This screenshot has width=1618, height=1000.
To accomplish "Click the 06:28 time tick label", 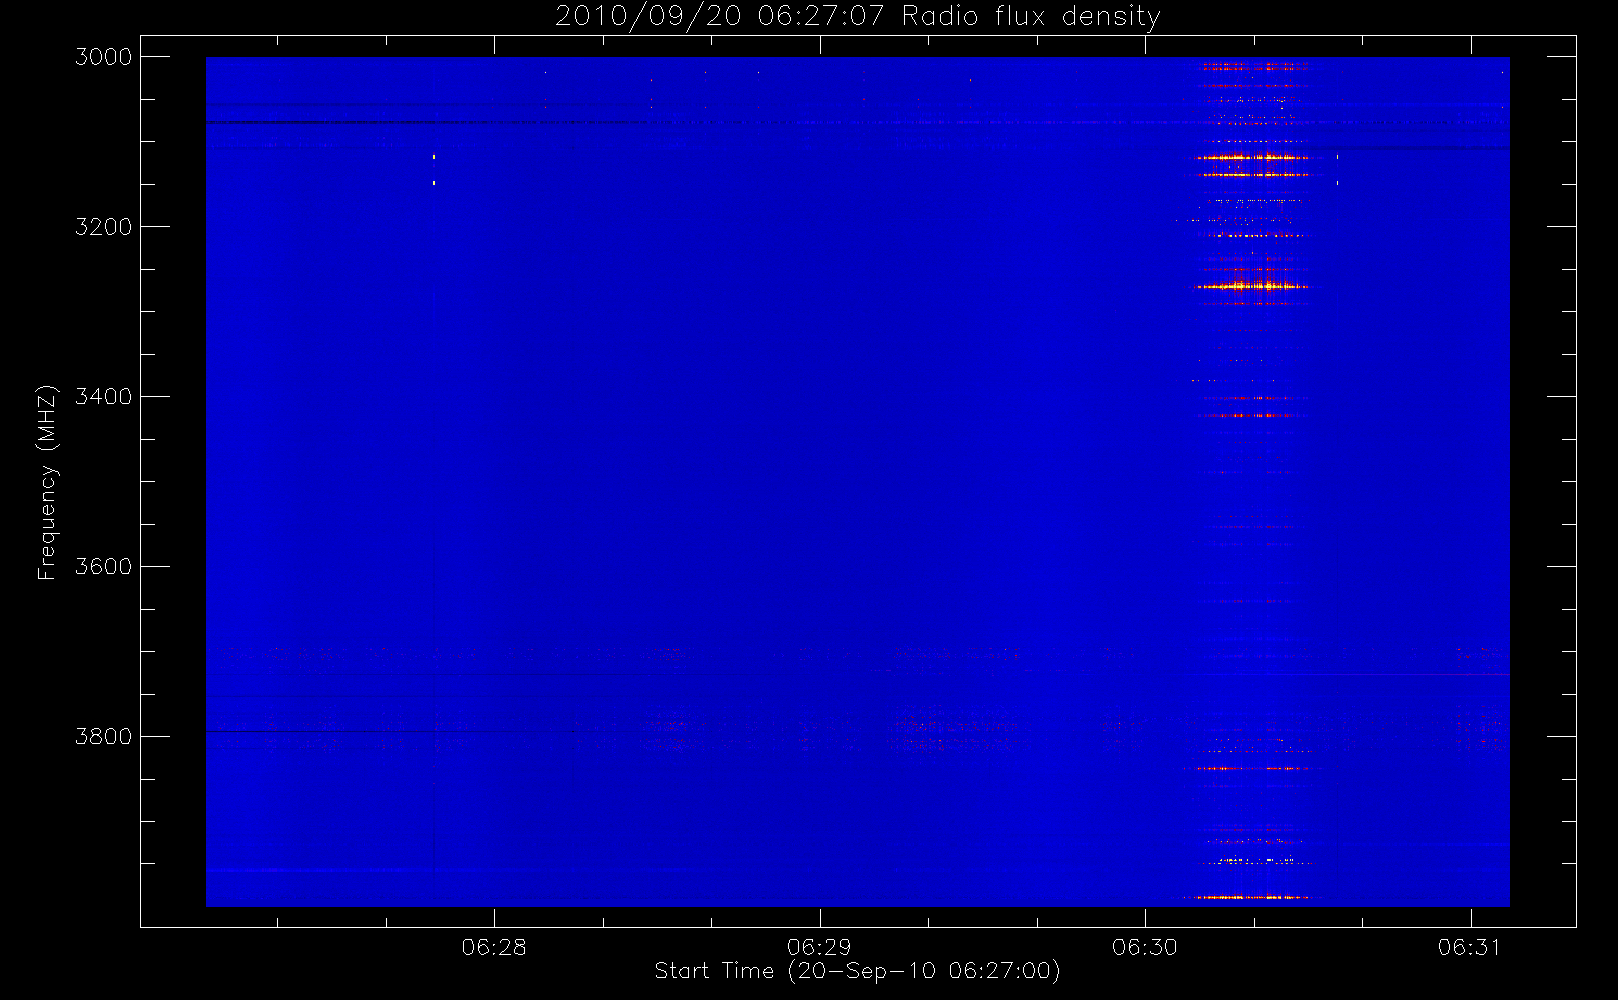I will 494,947.
